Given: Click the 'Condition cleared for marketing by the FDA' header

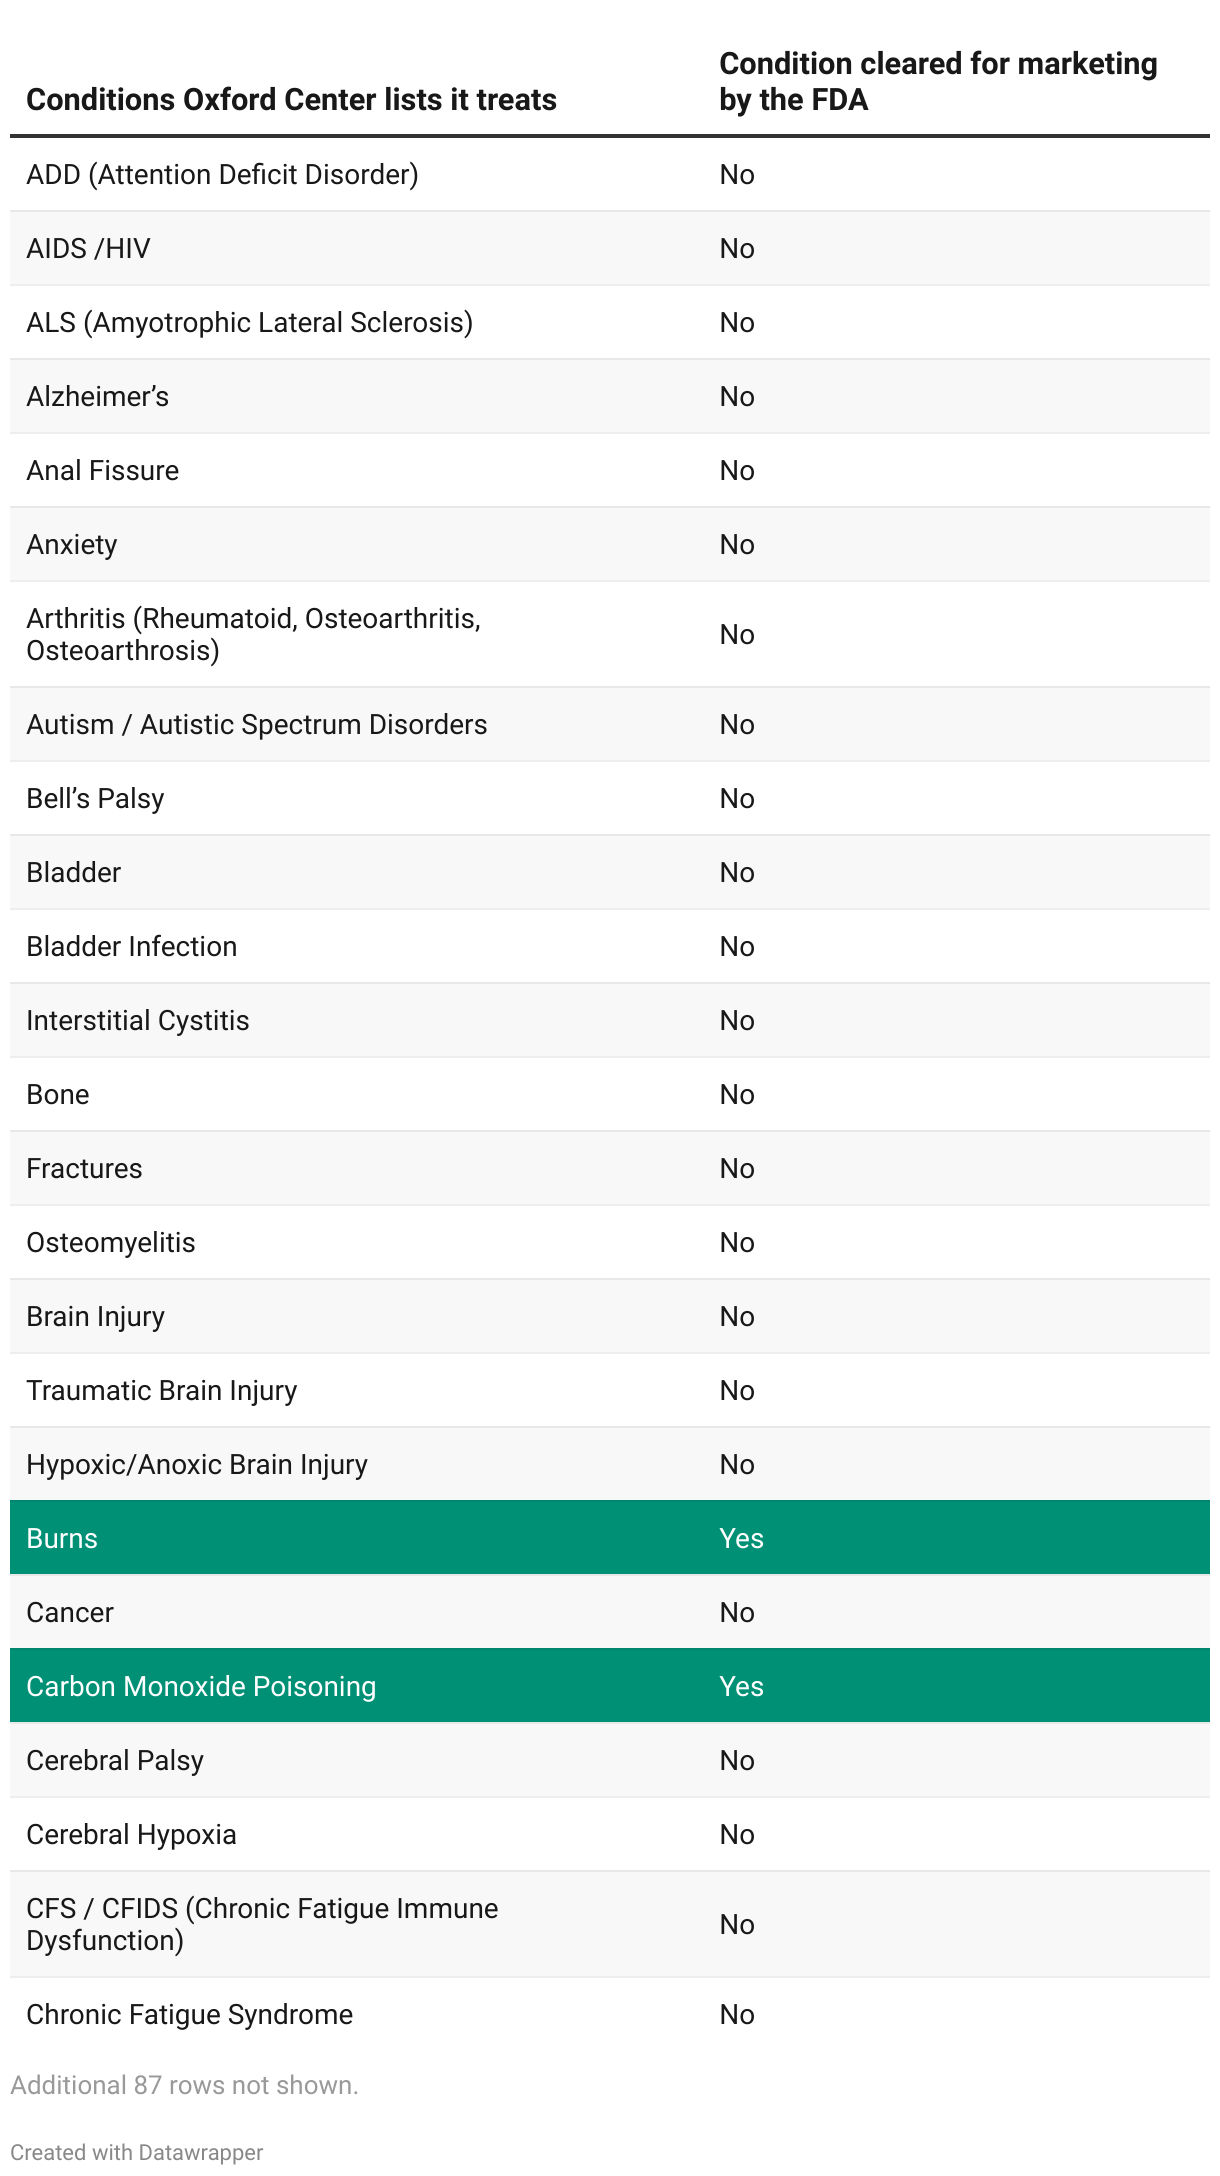Looking at the screenshot, I should pos(937,82).
